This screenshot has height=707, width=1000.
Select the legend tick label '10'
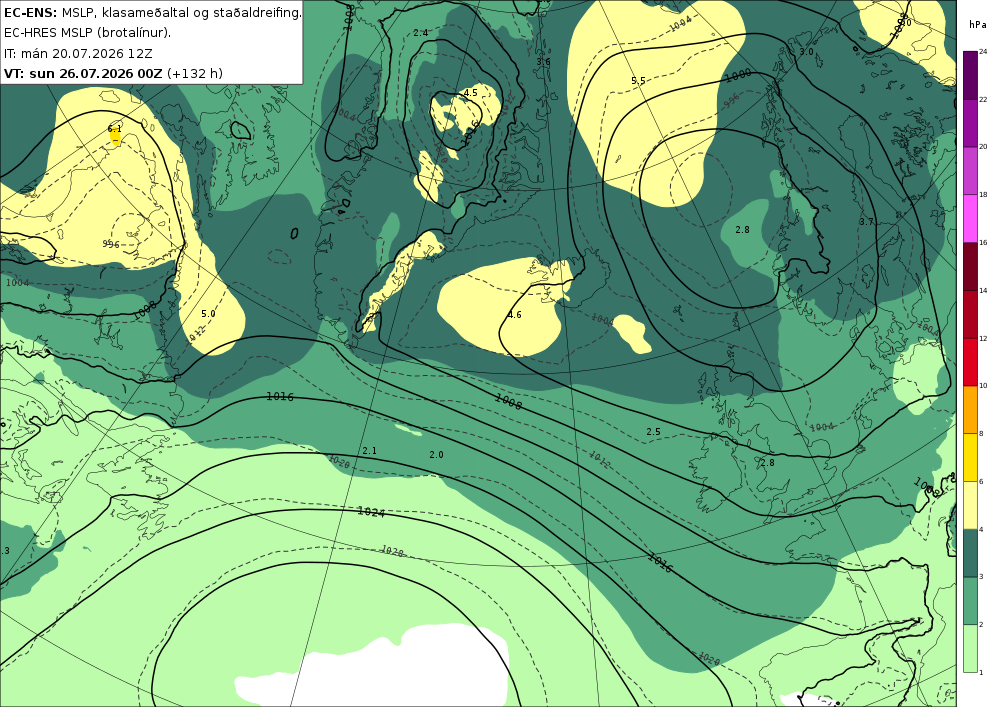click(983, 386)
